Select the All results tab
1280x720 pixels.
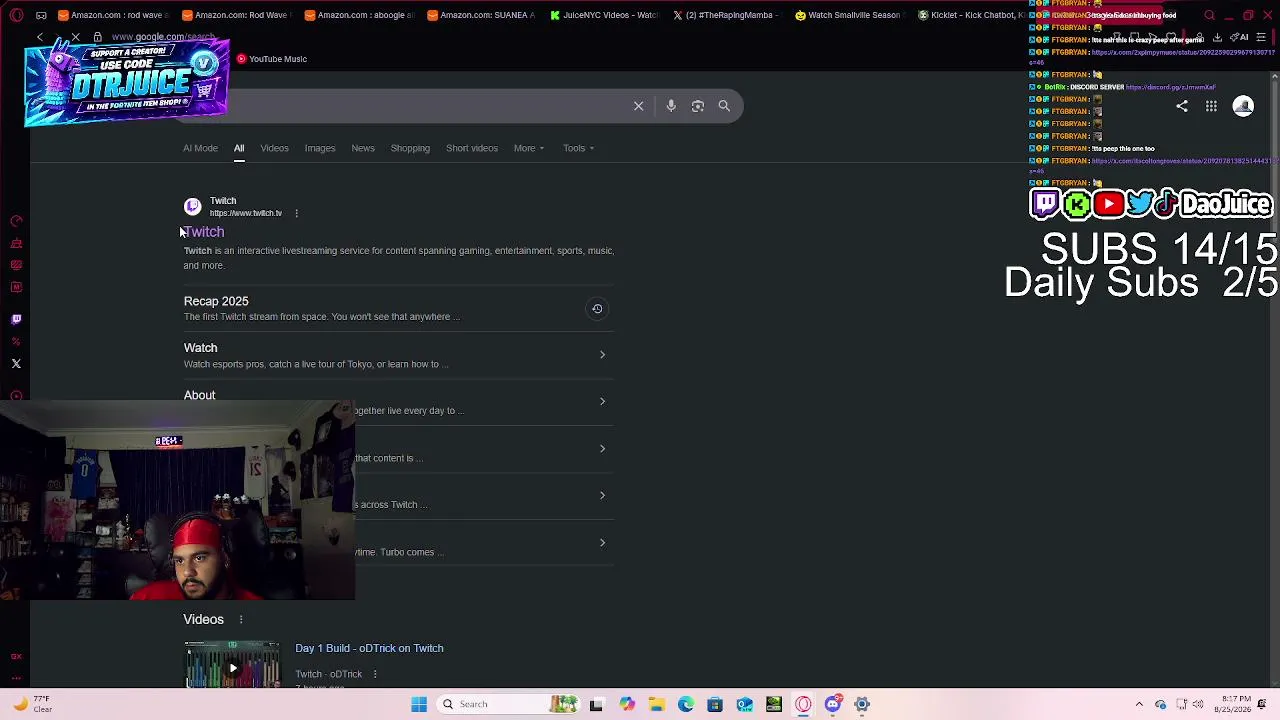pyautogui.click(x=239, y=148)
